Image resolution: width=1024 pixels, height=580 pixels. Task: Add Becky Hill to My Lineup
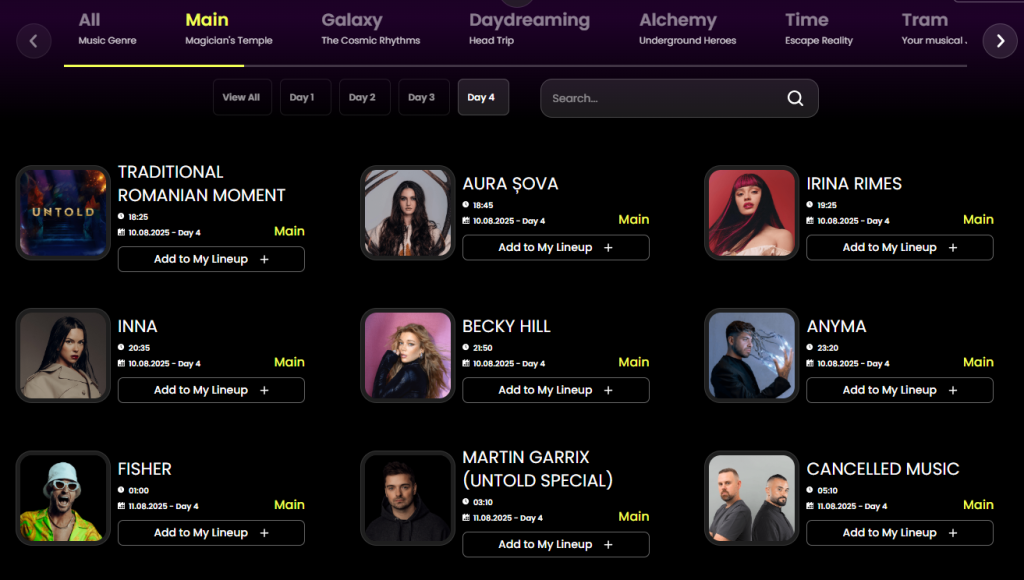click(556, 390)
